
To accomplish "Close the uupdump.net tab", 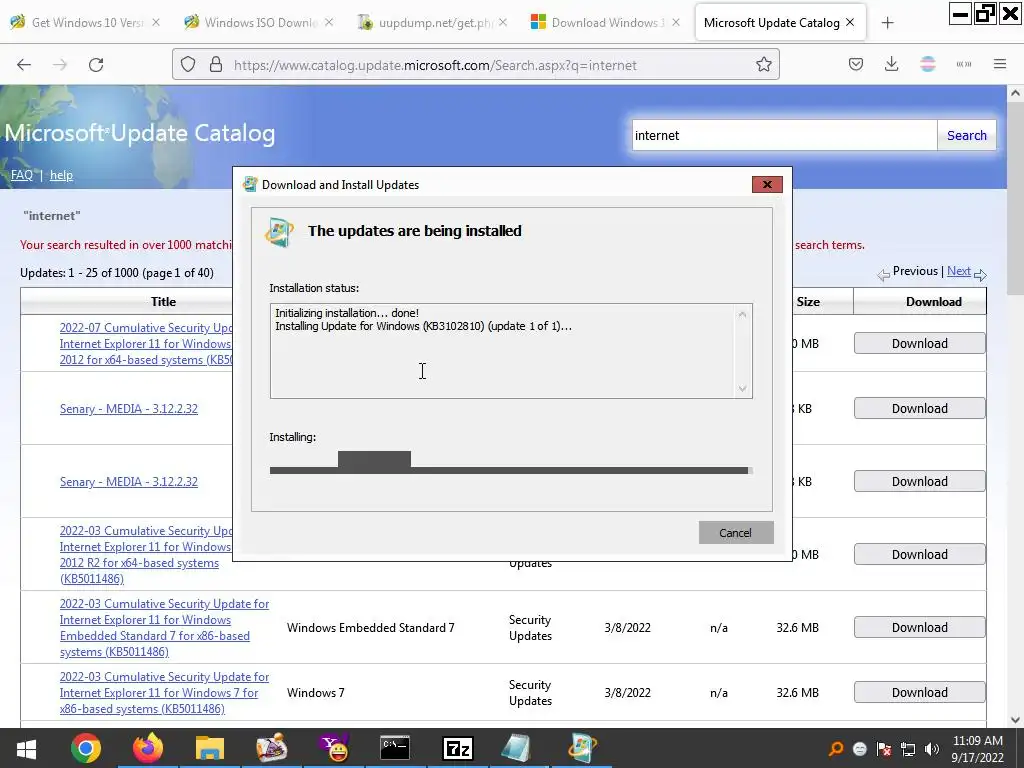I will 503,22.
